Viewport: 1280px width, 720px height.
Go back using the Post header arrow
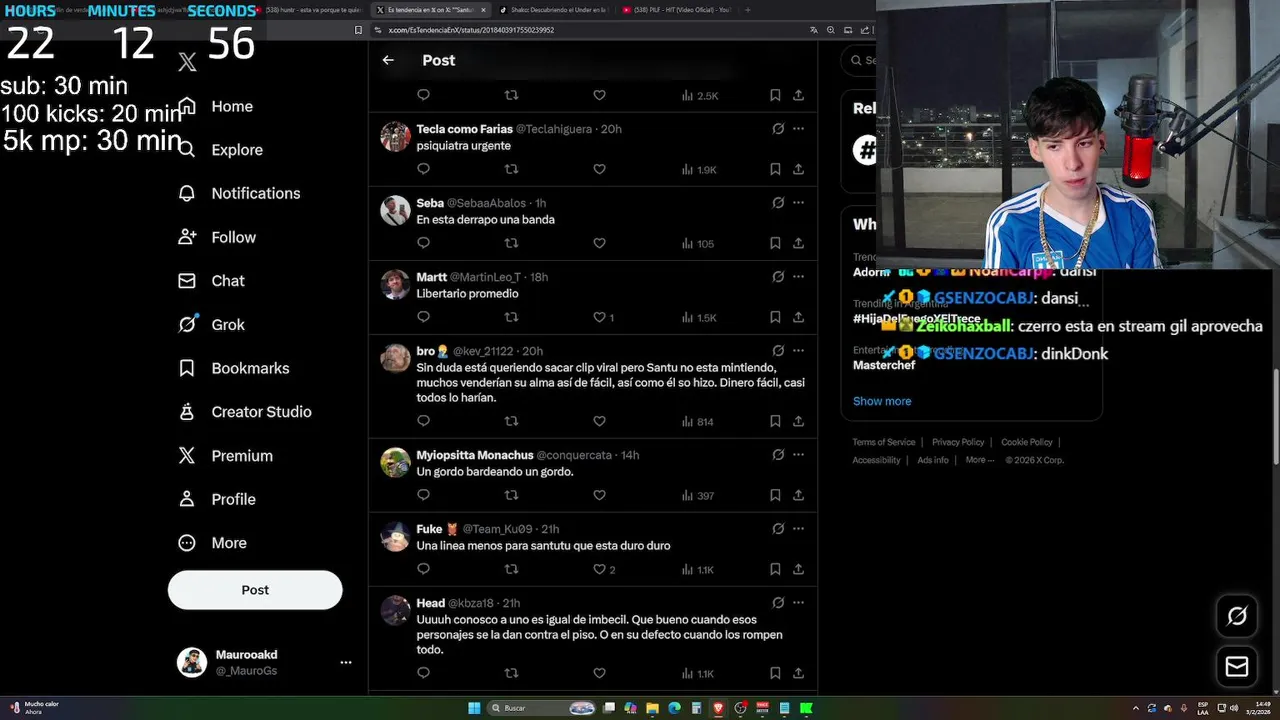388,60
